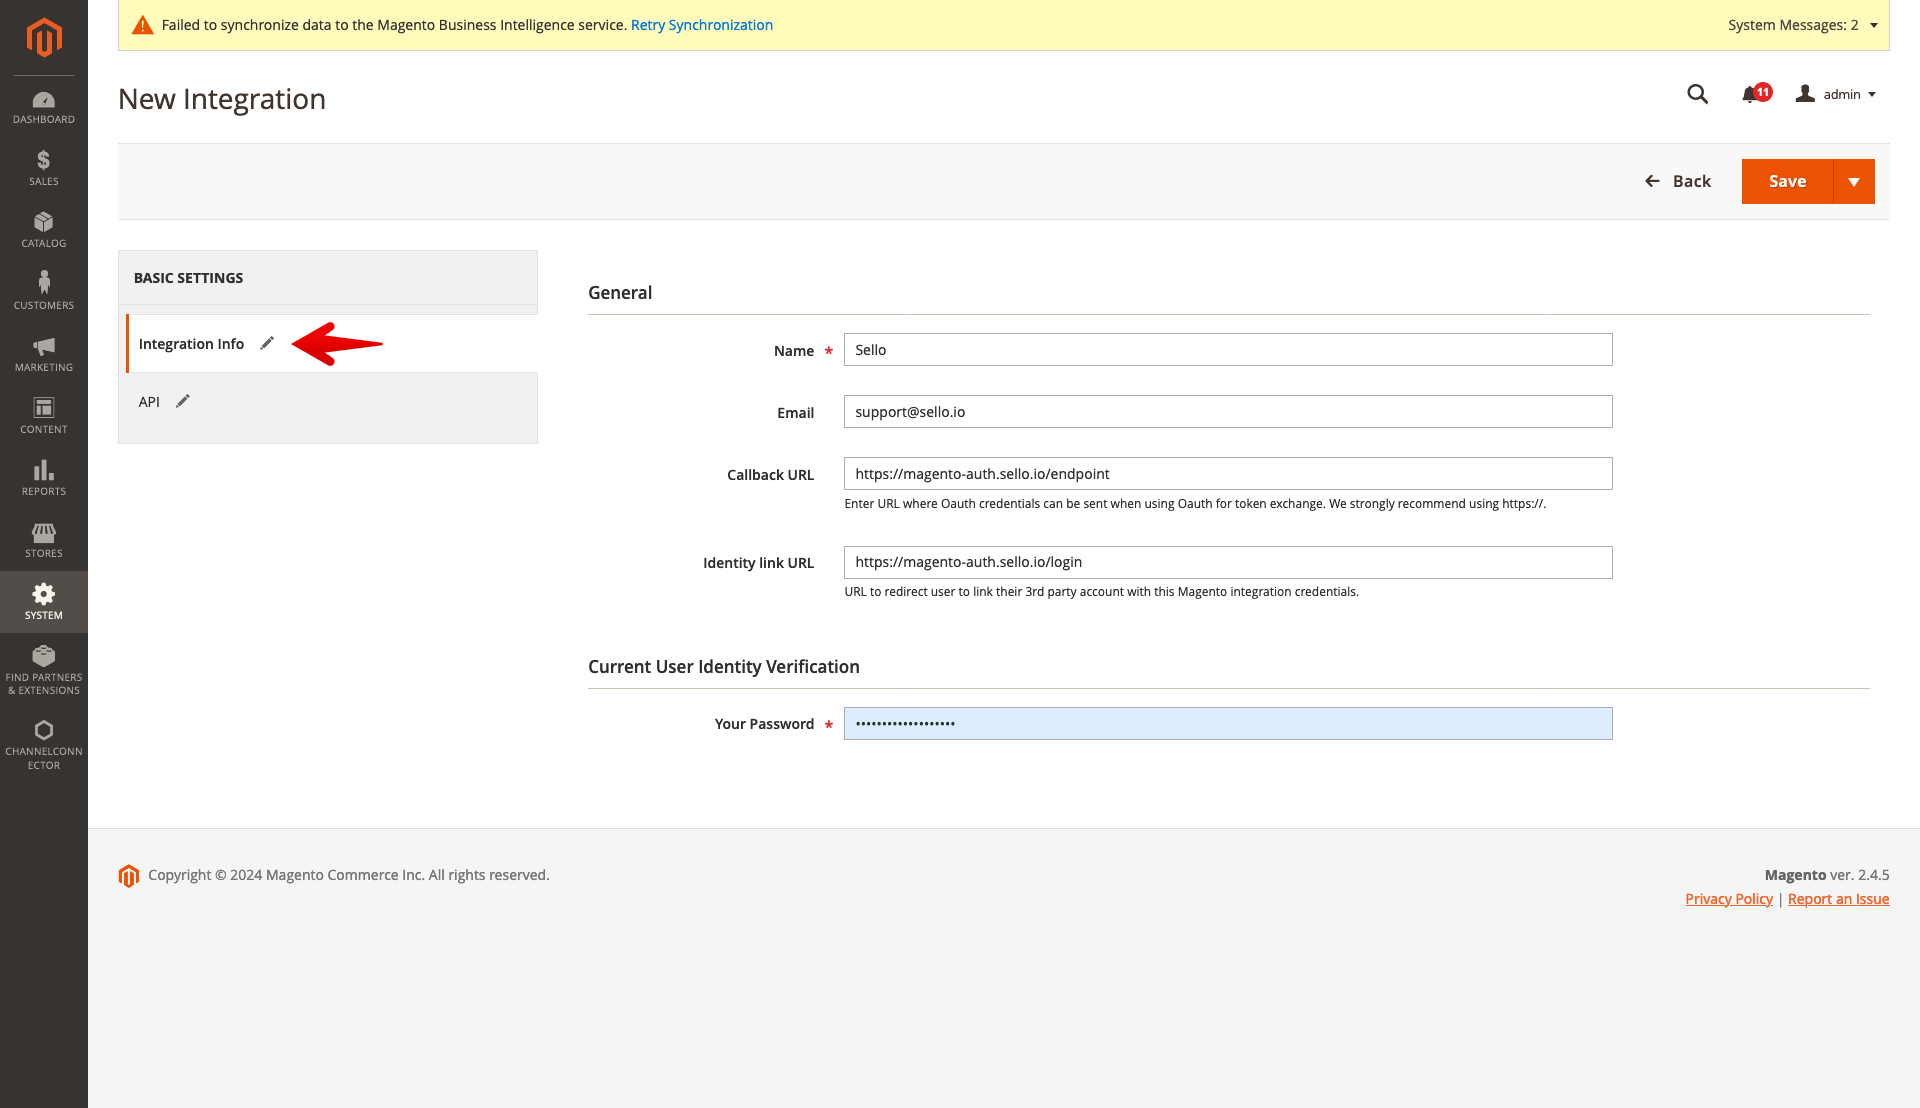Click the Save button

tap(1787, 181)
